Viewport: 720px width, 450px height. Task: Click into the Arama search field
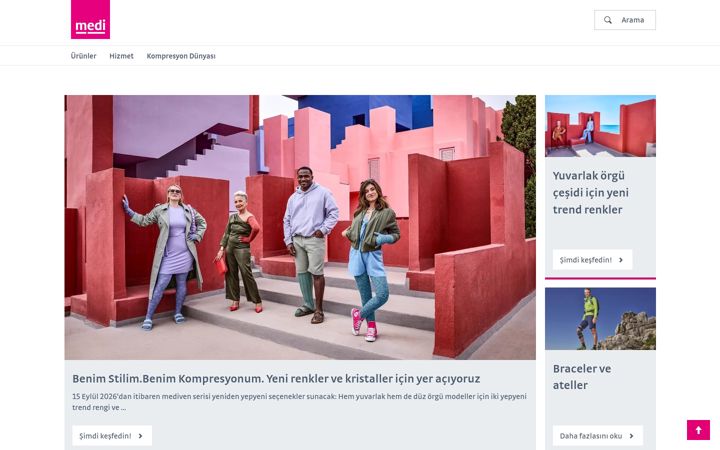[625, 20]
